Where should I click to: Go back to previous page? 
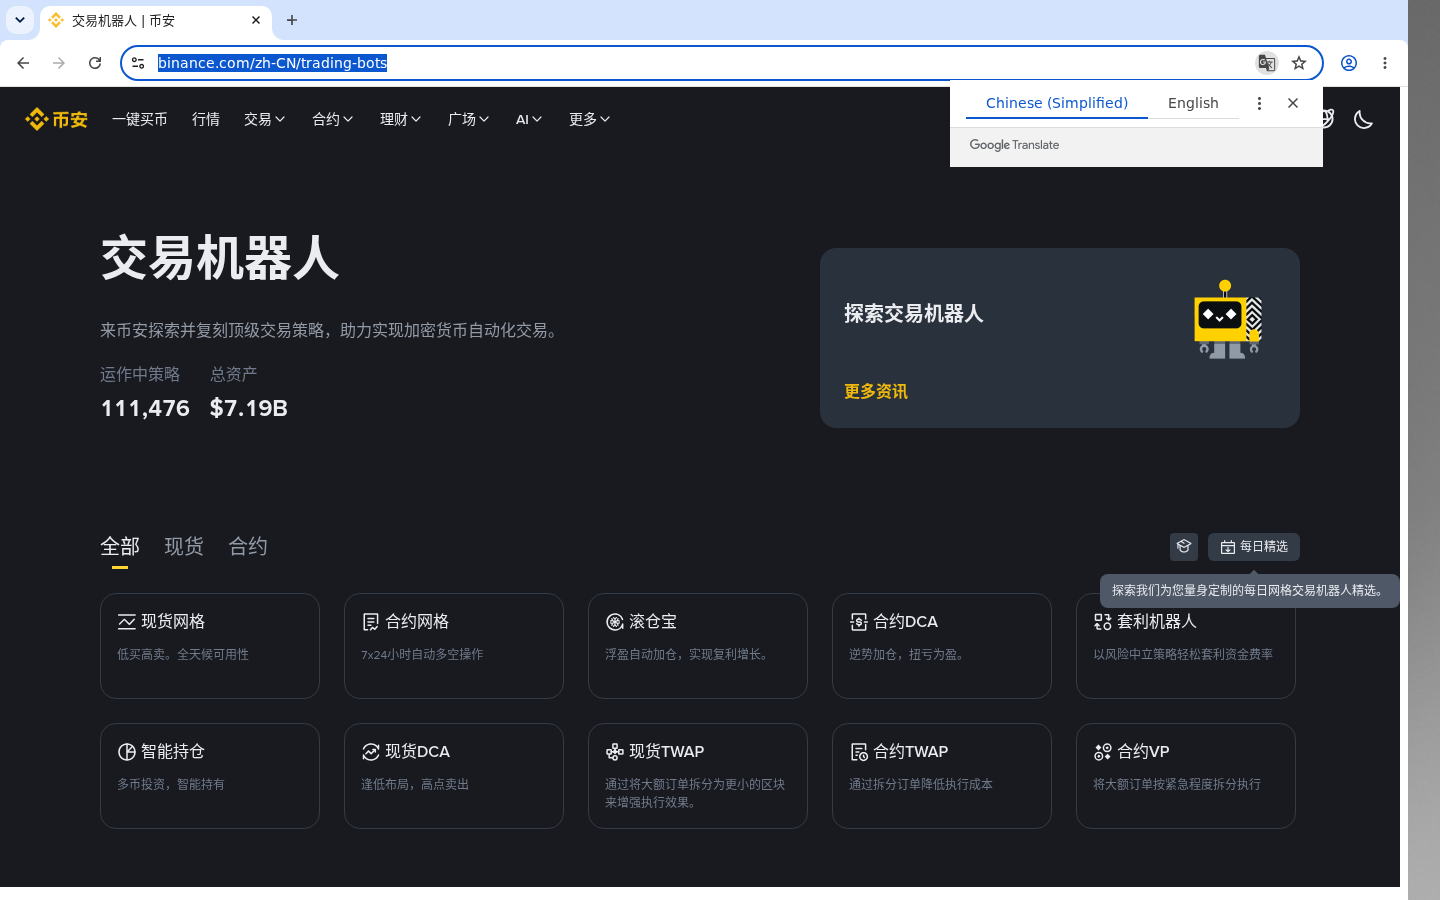[23, 63]
